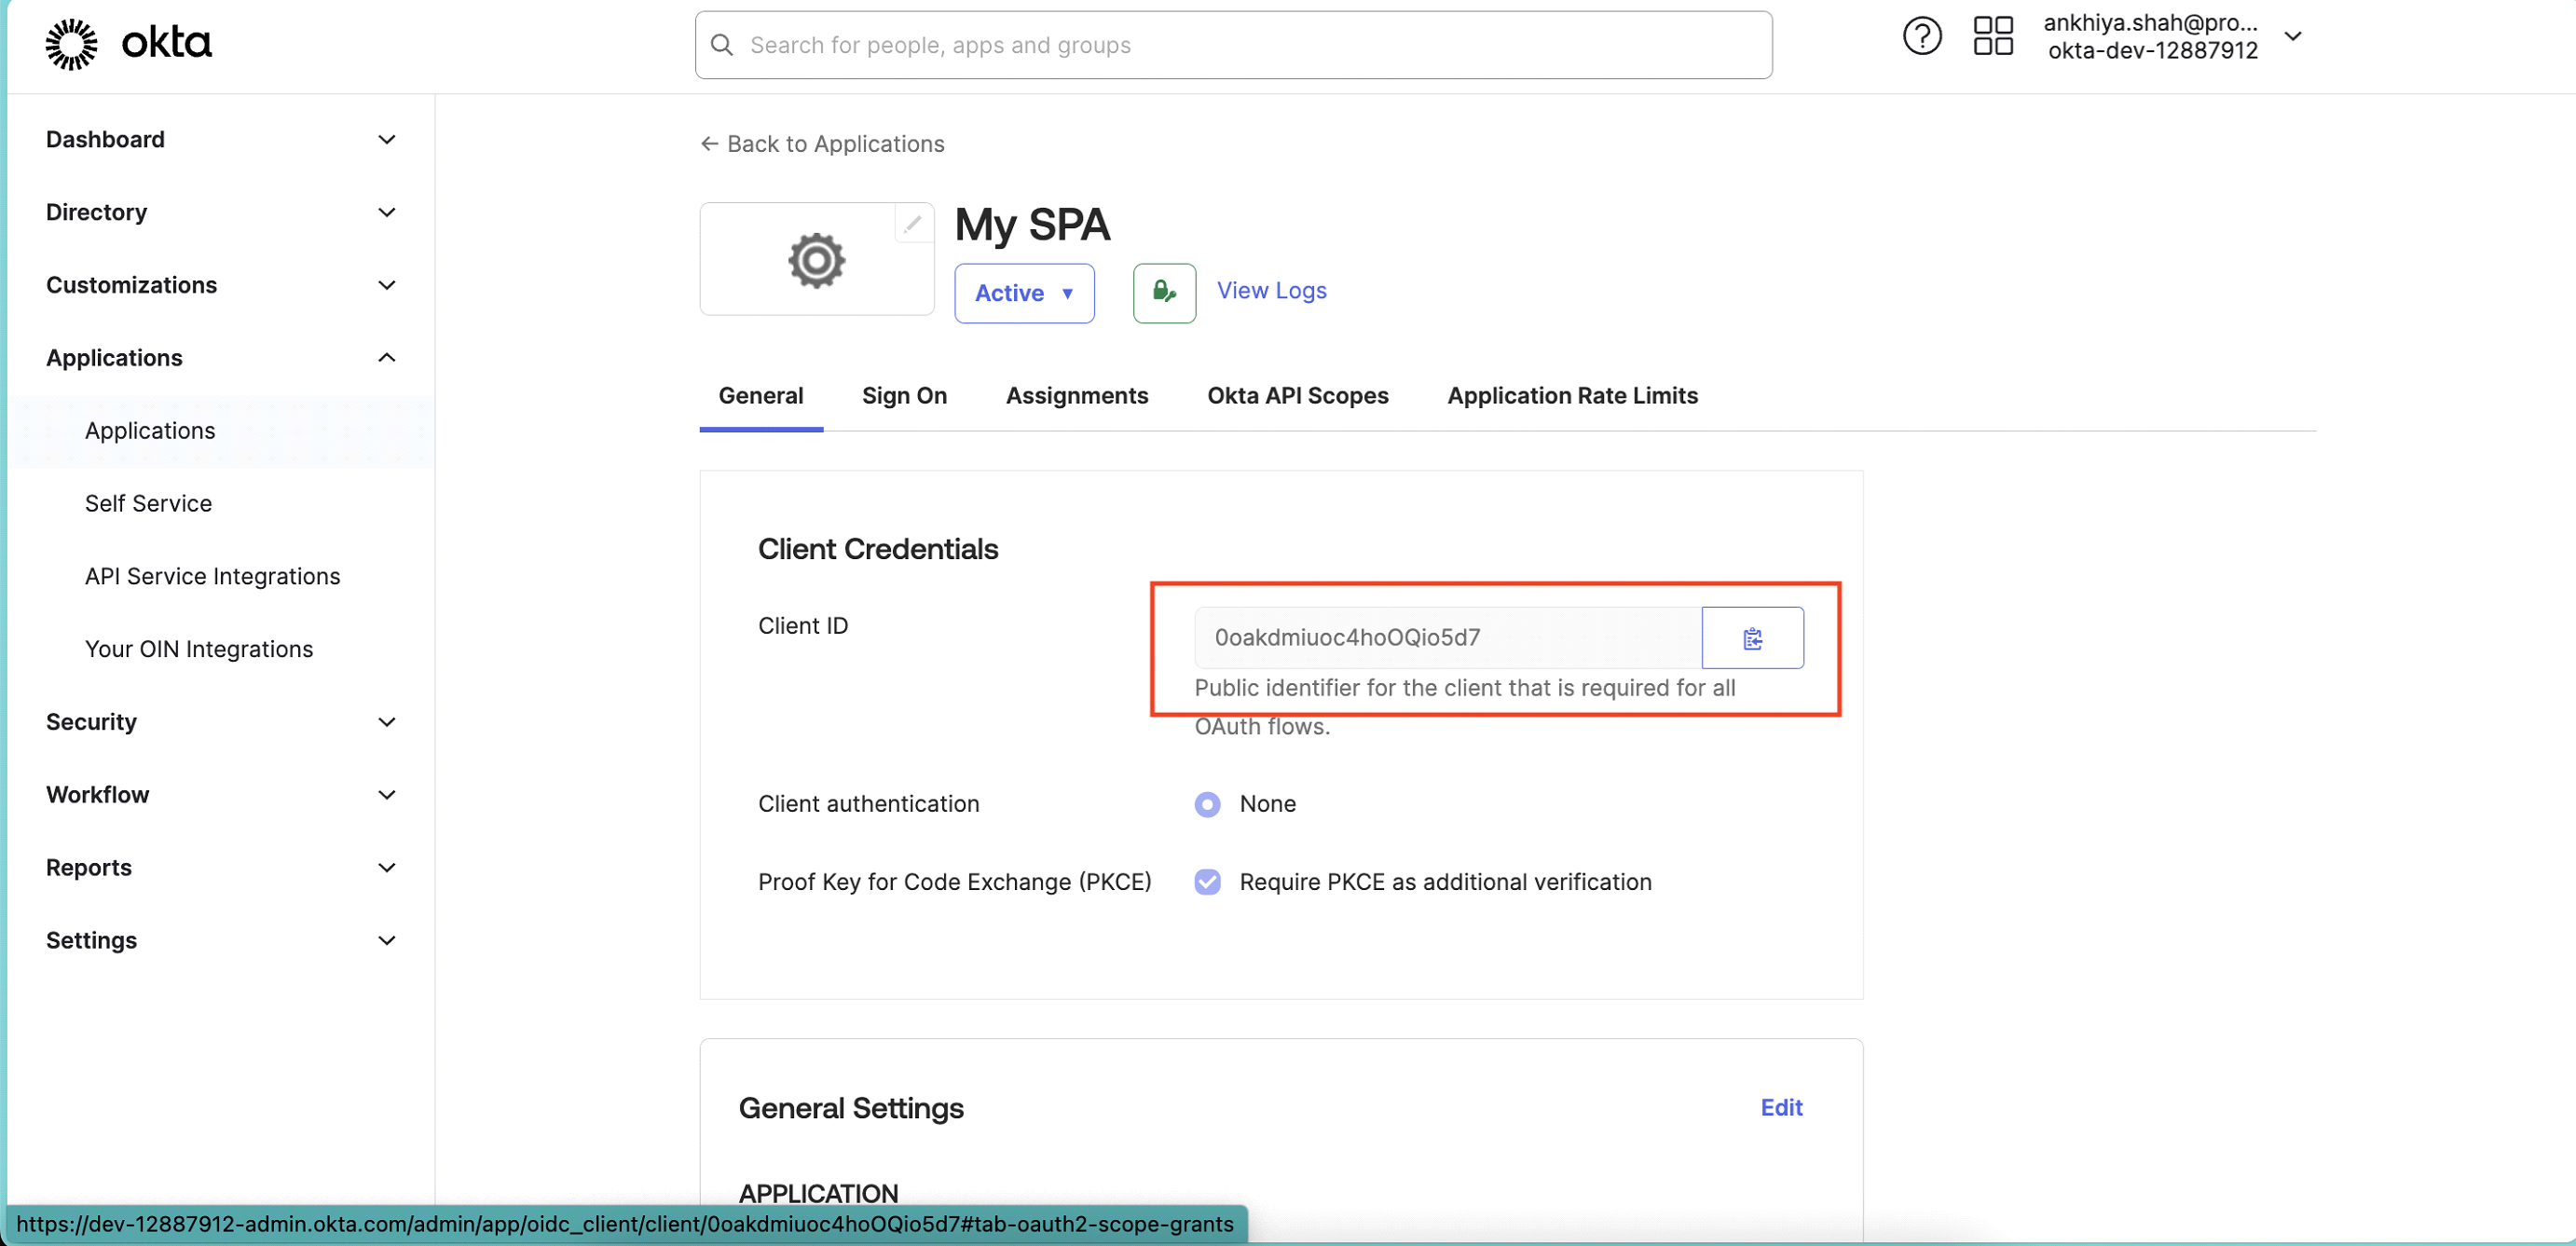
Task: Click the okta-dev-12887912 org name
Action: 2151,51
